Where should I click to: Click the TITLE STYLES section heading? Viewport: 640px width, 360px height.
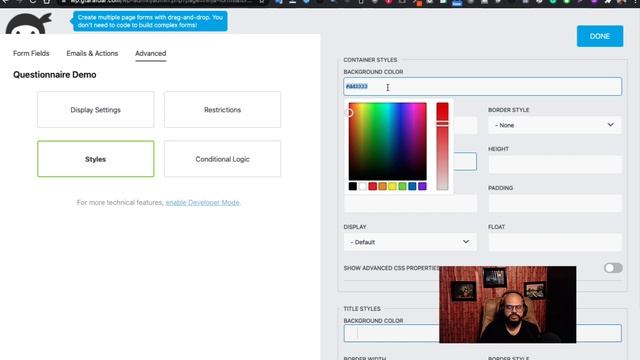click(x=362, y=309)
